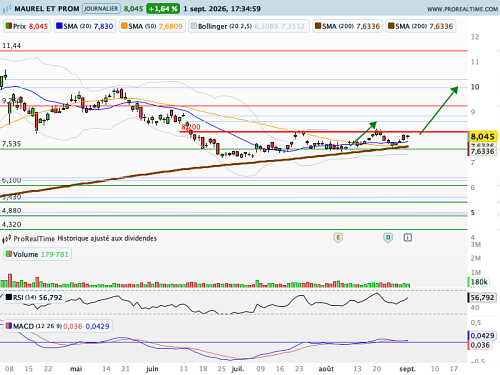Image resolution: width=500 pixels, height=375 pixels.
Task: Click the juil. label on time axis
Action: [x=238, y=369]
